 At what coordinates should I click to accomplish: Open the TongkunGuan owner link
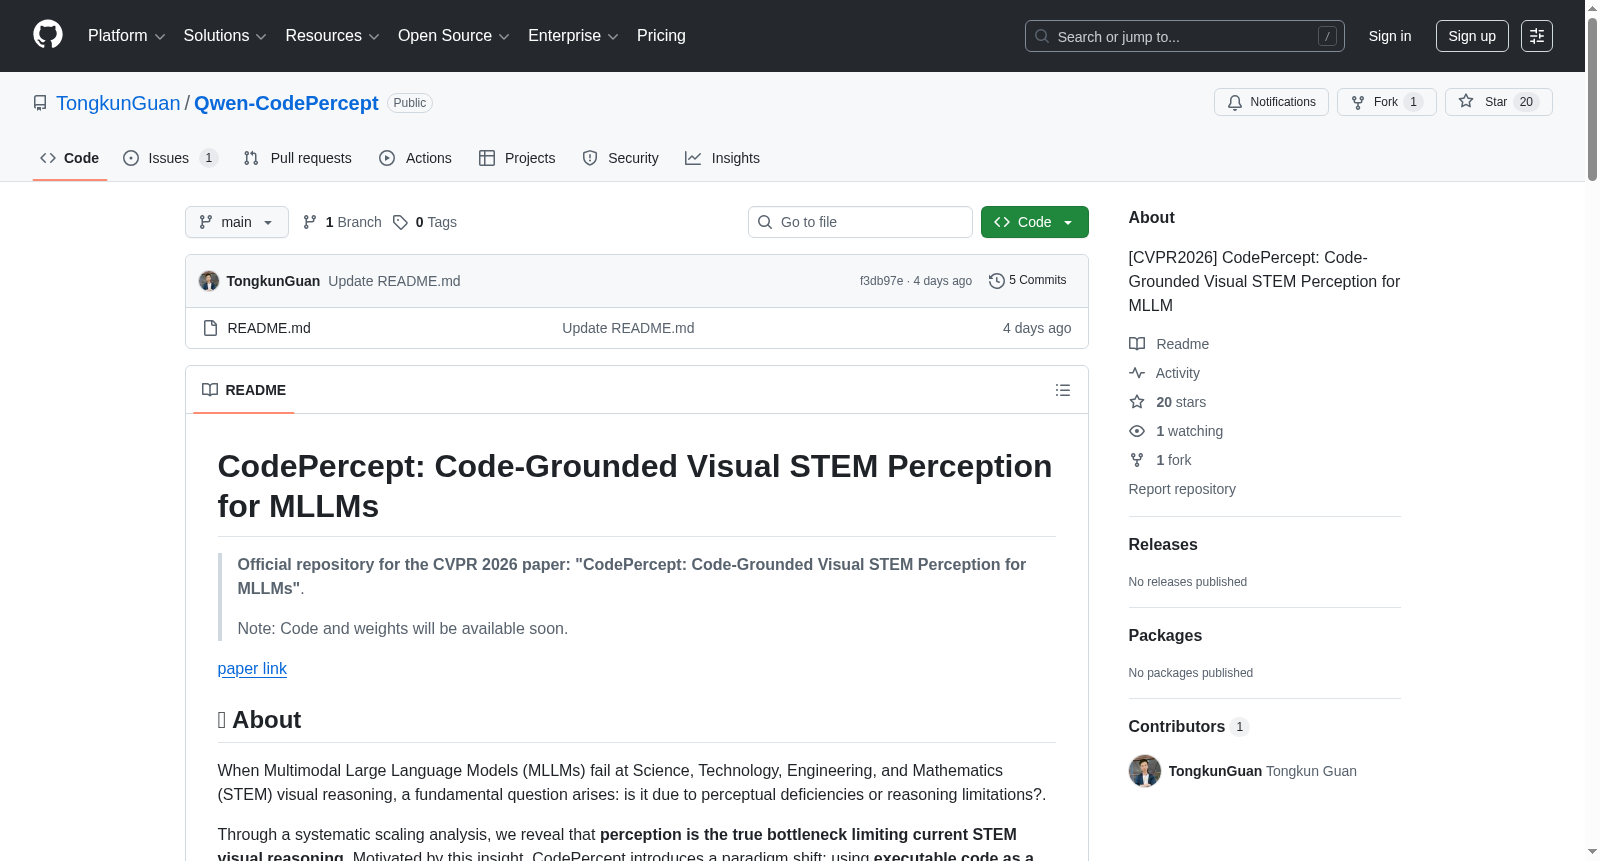click(118, 103)
